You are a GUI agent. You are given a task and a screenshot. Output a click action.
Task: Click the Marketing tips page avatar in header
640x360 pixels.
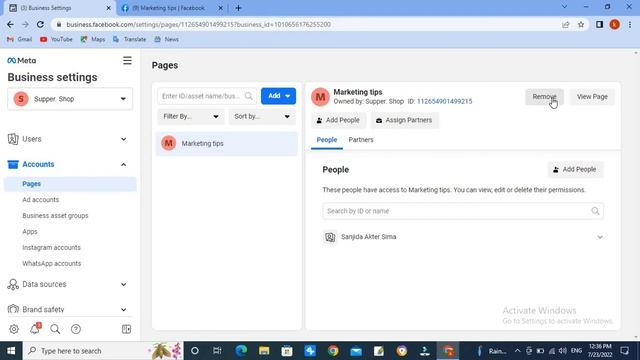320,97
